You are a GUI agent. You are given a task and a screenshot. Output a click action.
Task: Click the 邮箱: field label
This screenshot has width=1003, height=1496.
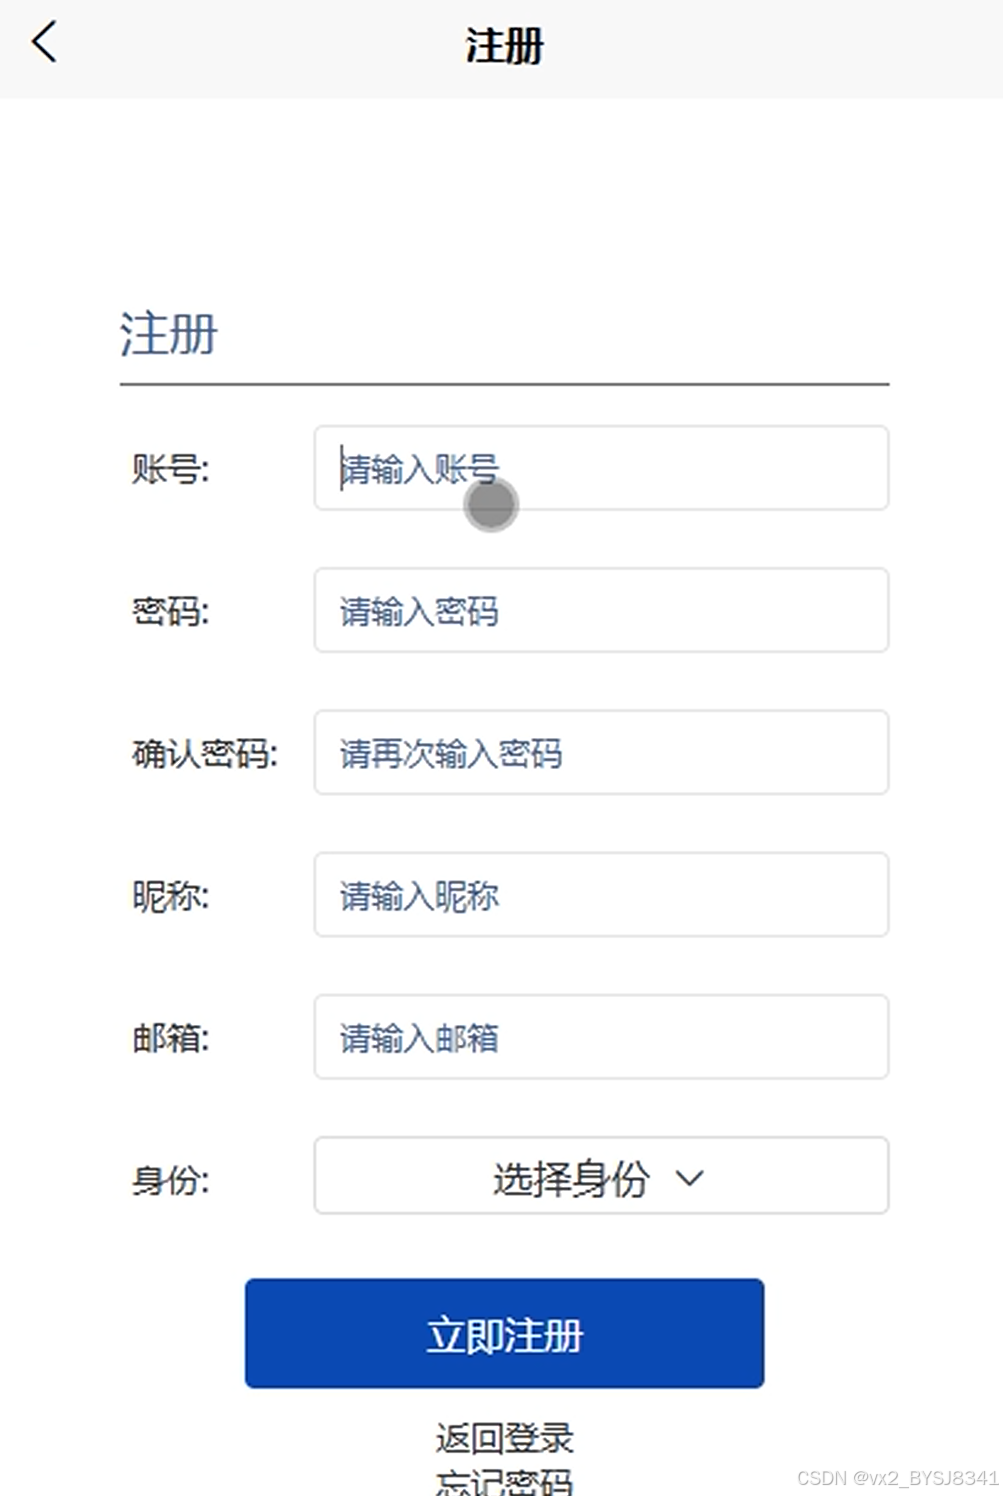coord(170,1038)
